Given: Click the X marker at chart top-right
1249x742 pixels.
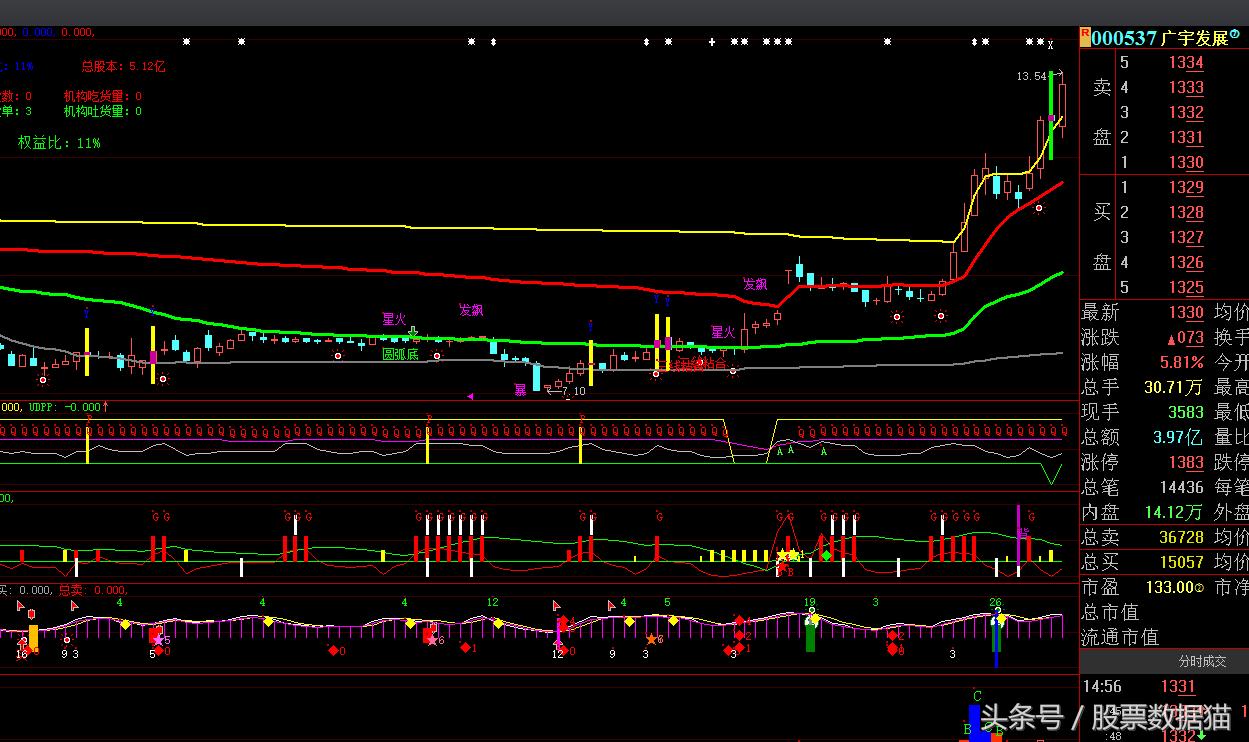Looking at the screenshot, I should [1050, 44].
